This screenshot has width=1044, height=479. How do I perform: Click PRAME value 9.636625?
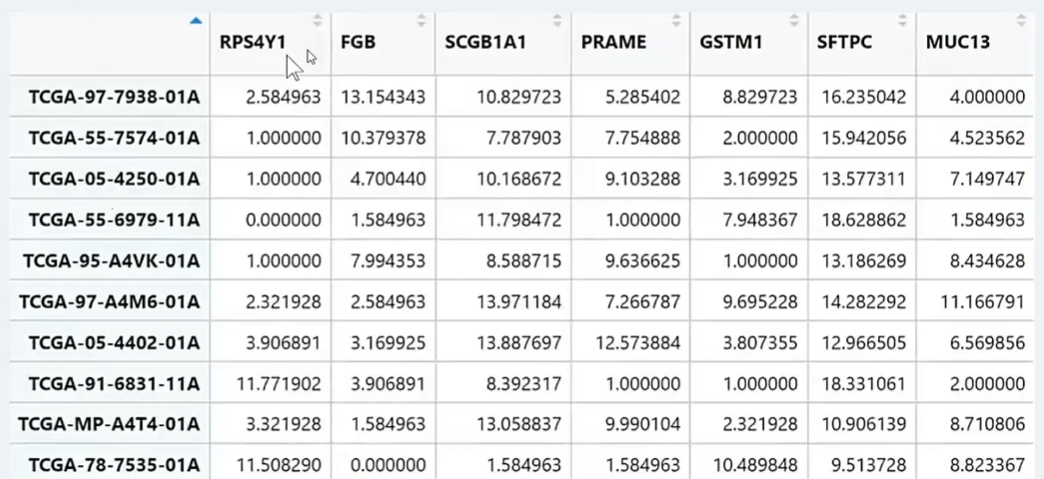click(643, 260)
